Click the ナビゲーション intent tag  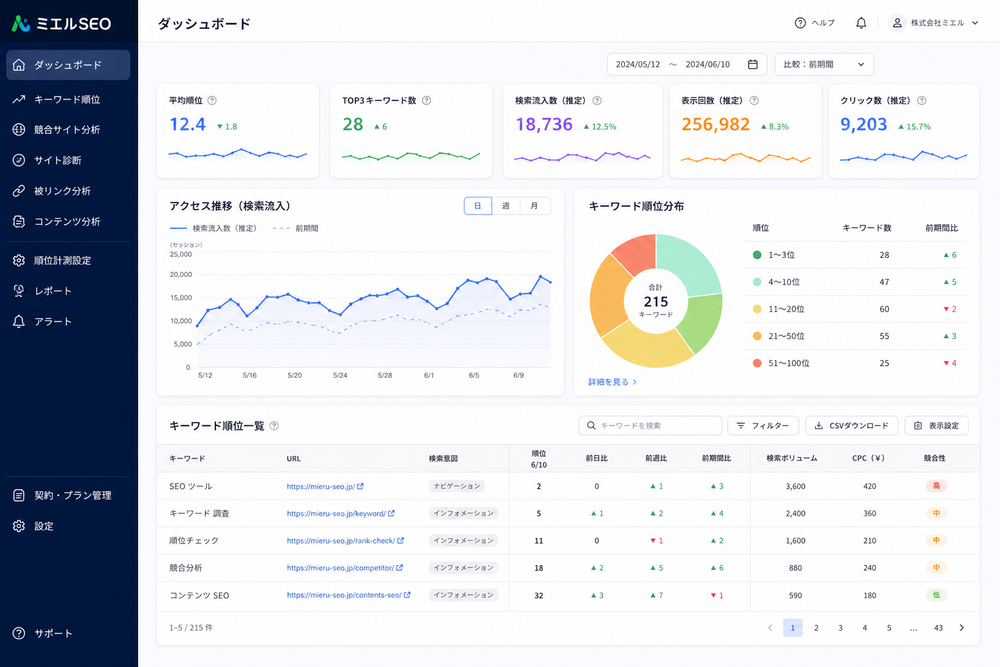click(x=457, y=487)
